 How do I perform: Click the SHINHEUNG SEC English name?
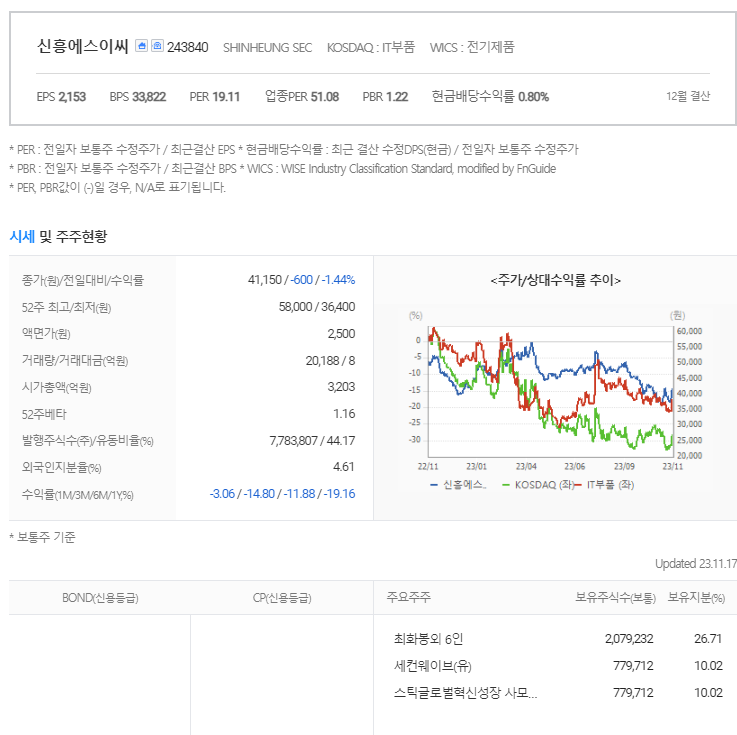click(x=267, y=47)
